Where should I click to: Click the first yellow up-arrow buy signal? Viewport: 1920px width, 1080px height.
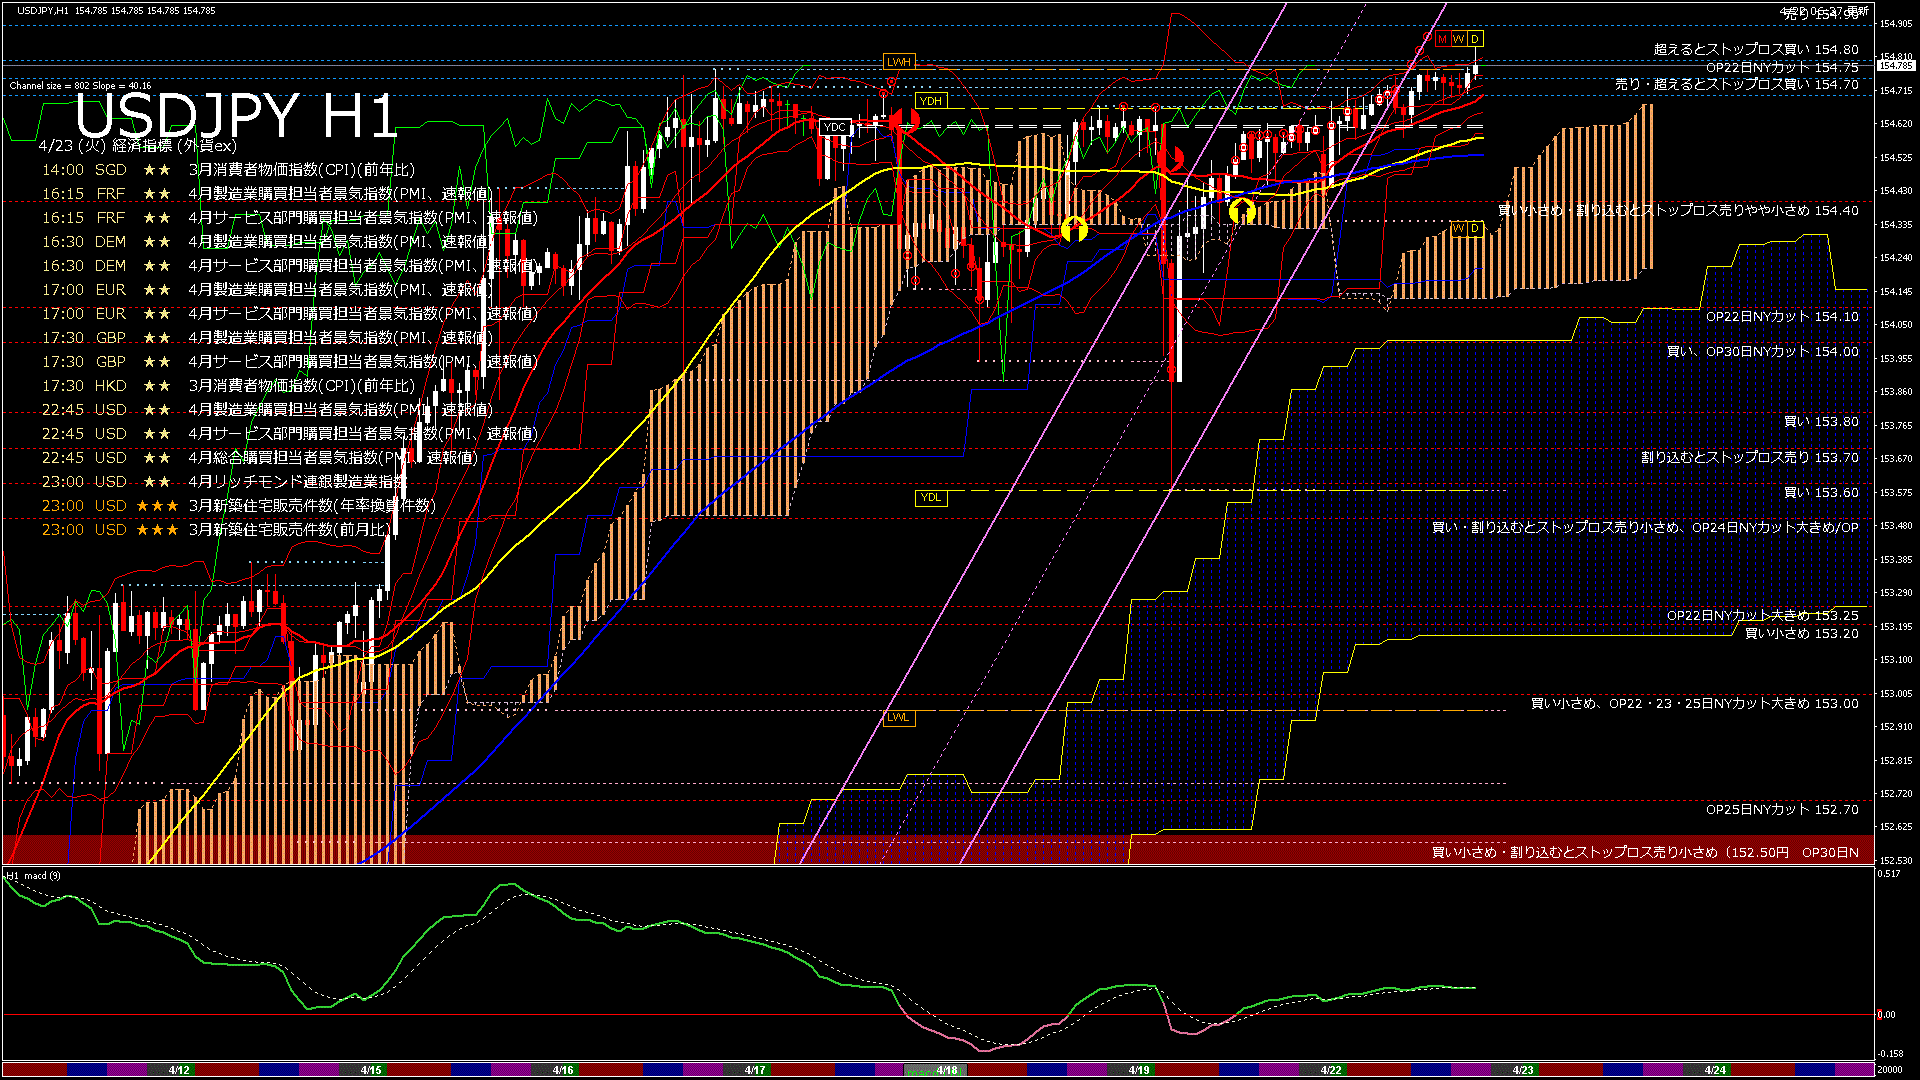[1074, 229]
